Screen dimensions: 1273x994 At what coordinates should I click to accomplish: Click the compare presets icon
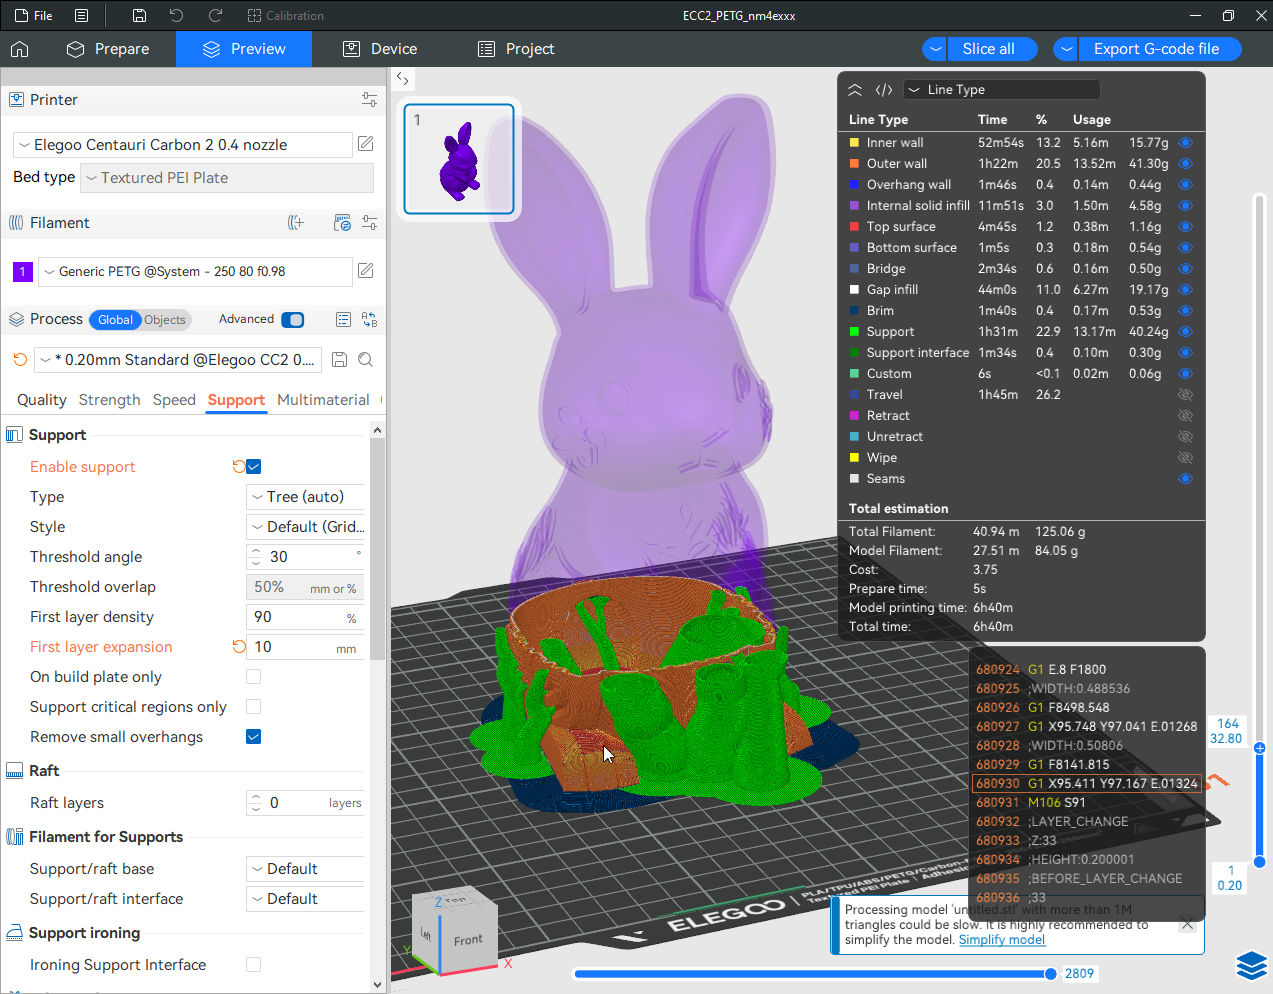(x=369, y=320)
